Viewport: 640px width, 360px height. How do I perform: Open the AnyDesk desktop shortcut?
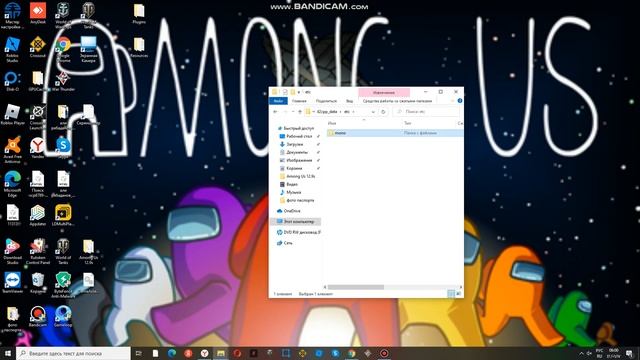tap(38, 13)
